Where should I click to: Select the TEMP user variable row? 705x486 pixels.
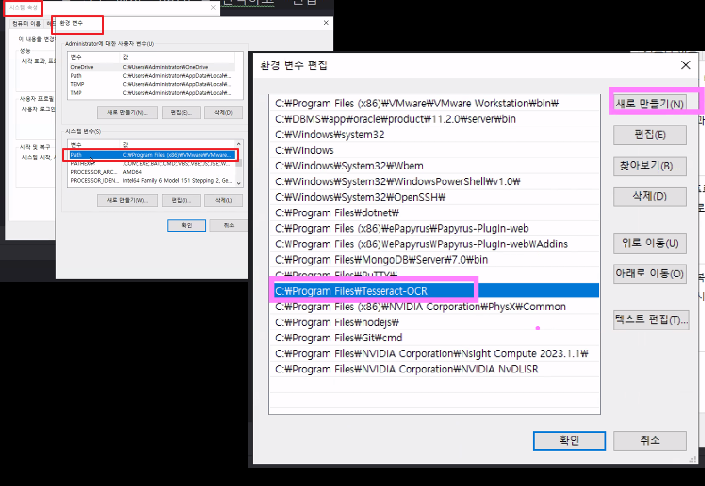pyautogui.click(x=152, y=84)
